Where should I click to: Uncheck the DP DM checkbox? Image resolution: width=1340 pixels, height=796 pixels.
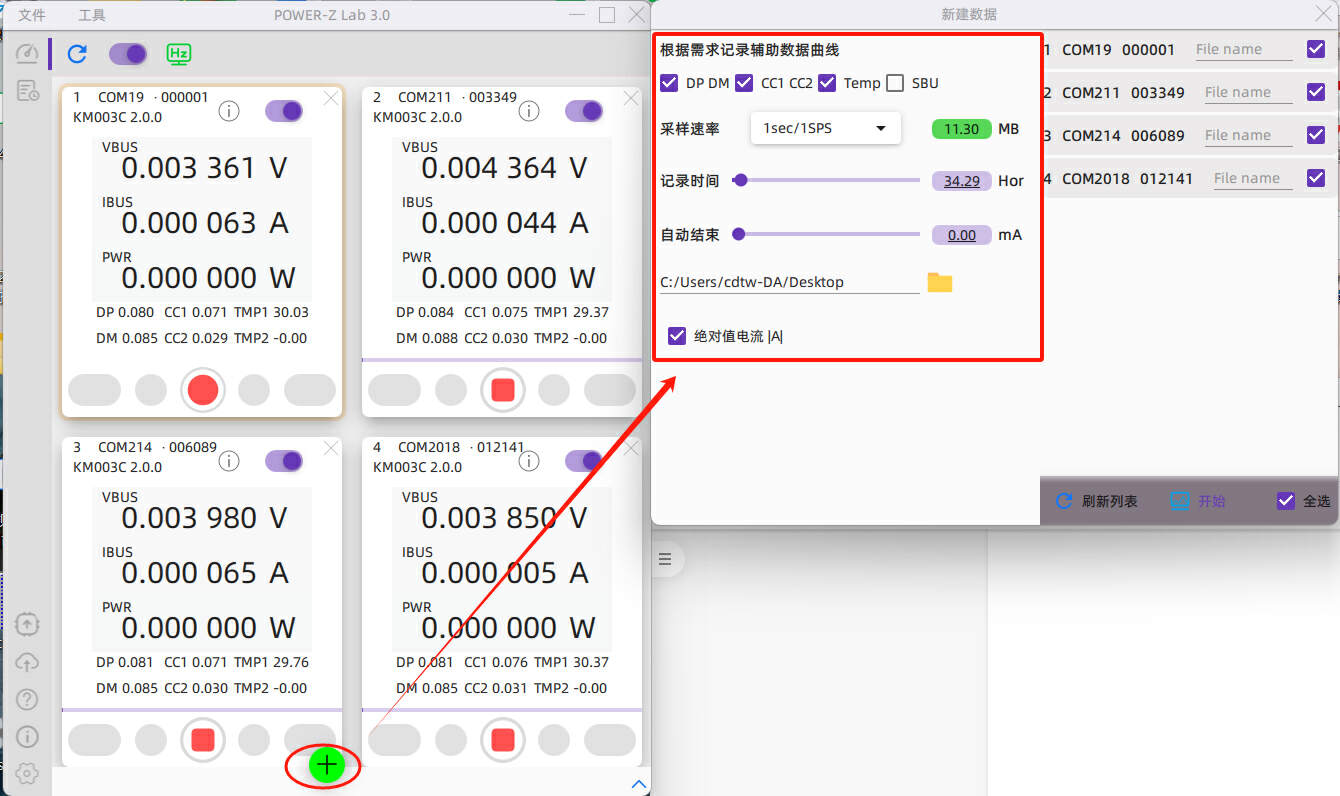(x=669, y=83)
